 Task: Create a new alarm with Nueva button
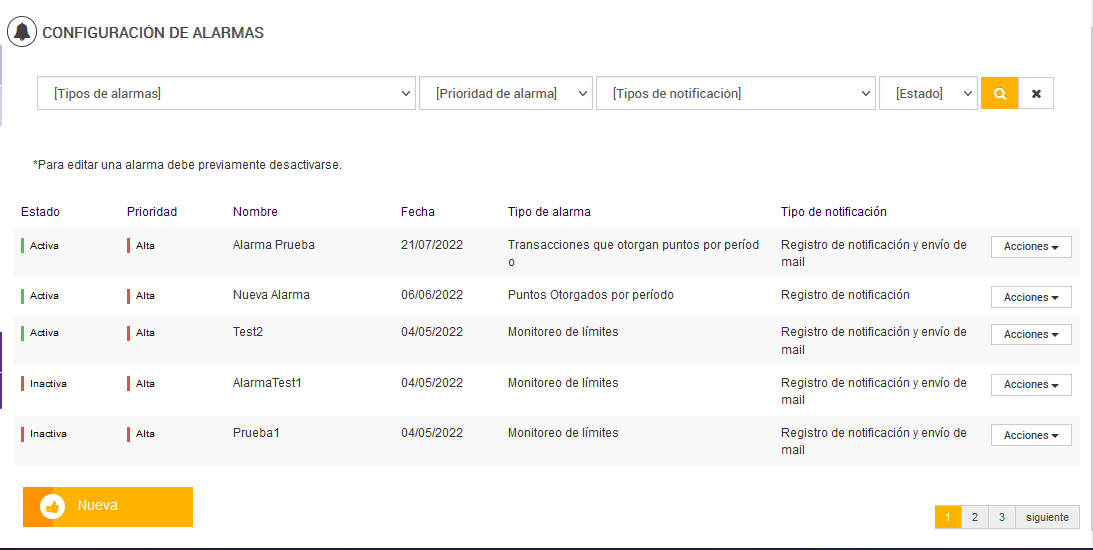(108, 506)
